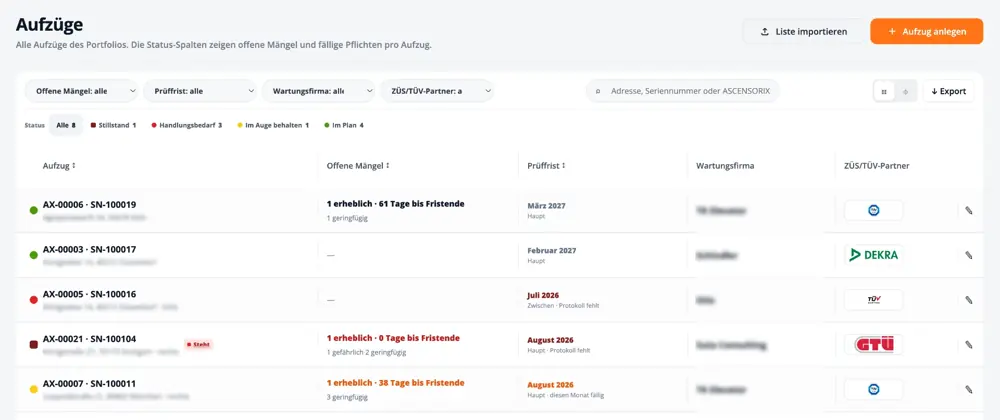
Task: Click the DEKRA logo
Action: point(874,255)
